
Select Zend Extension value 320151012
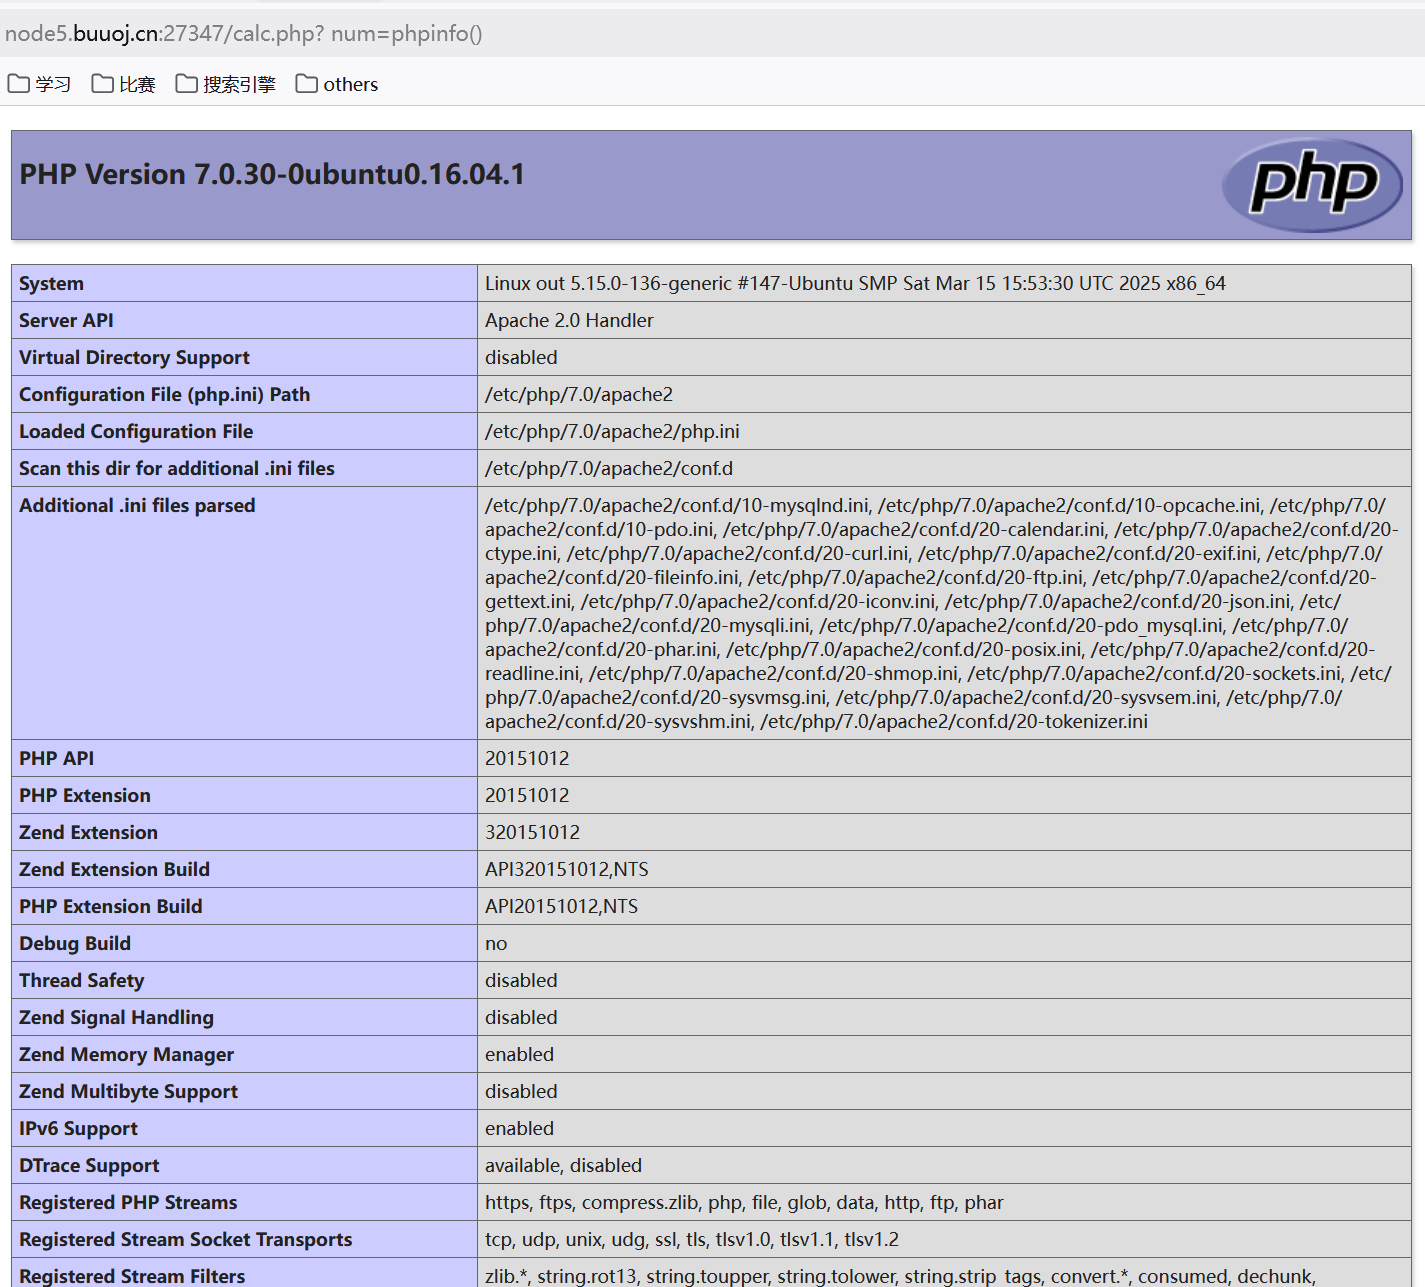point(532,832)
